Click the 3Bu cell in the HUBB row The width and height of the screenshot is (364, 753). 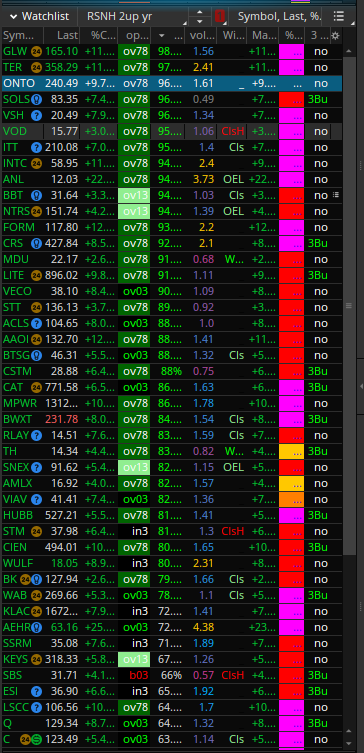(317, 515)
